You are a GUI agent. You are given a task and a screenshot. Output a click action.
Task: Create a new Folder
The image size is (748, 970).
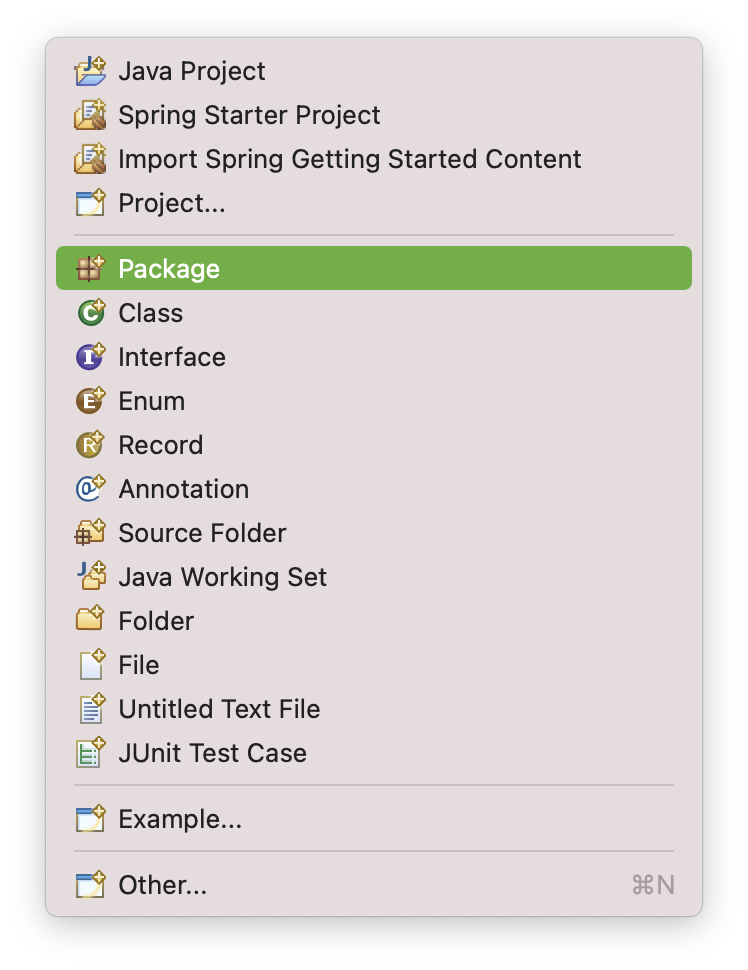click(x=156, y=621)
